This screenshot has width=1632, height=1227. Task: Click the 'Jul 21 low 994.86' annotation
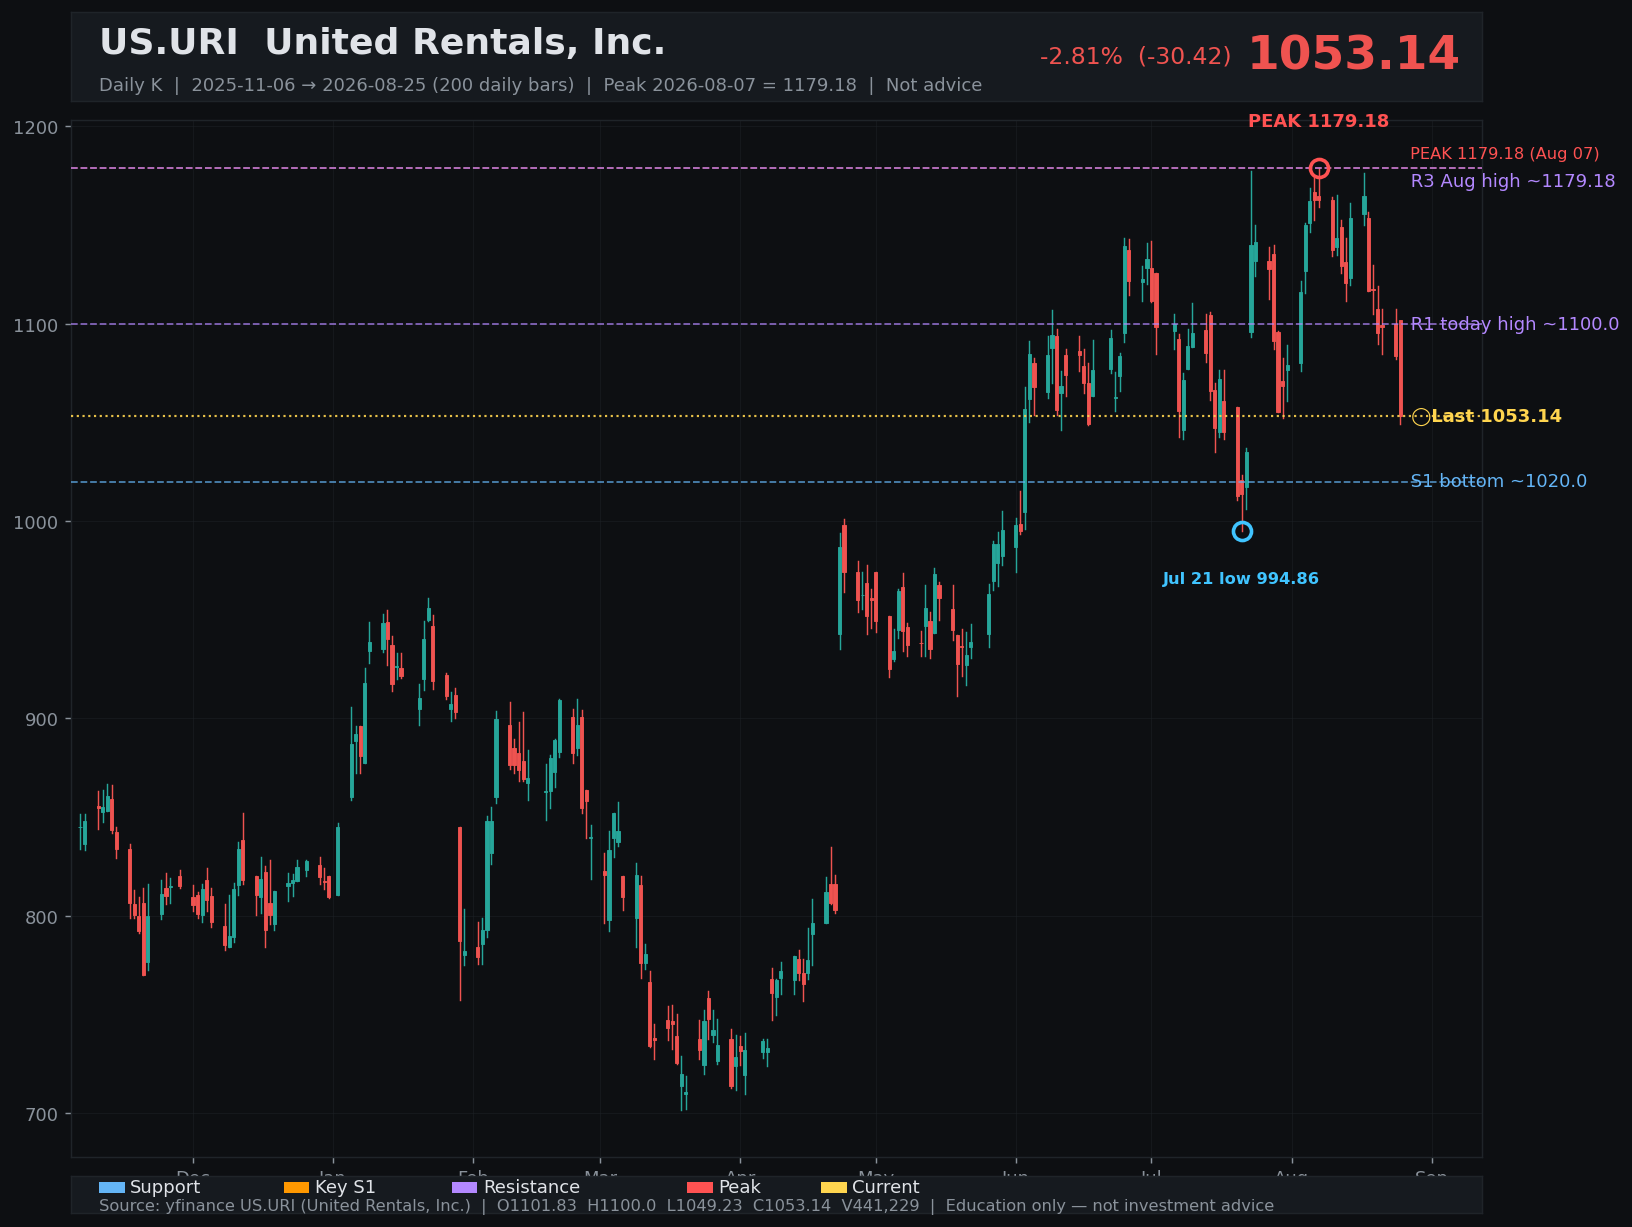pos(1240,579)
